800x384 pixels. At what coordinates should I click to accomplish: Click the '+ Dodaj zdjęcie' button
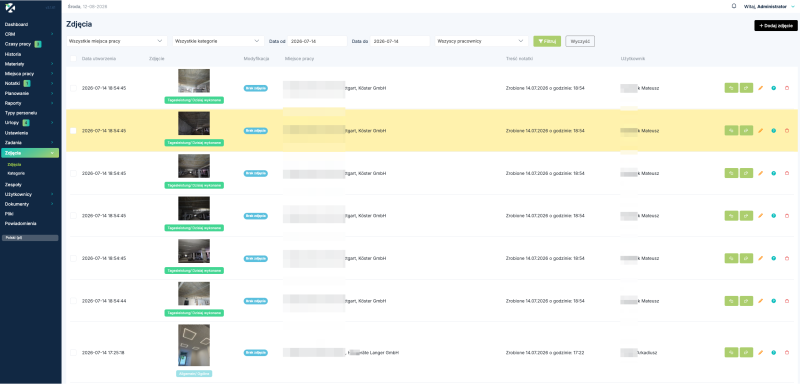tap(776, 25)
